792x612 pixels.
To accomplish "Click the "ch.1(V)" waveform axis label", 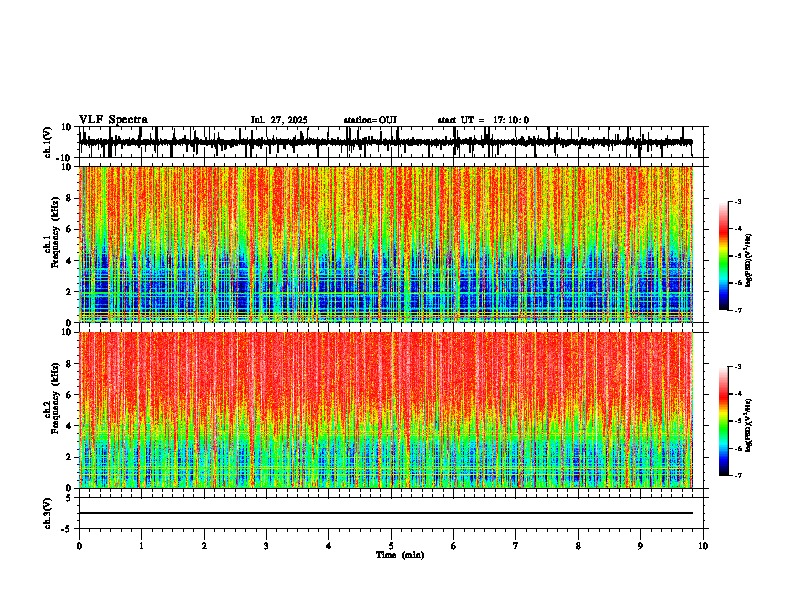I will point(48,142).
